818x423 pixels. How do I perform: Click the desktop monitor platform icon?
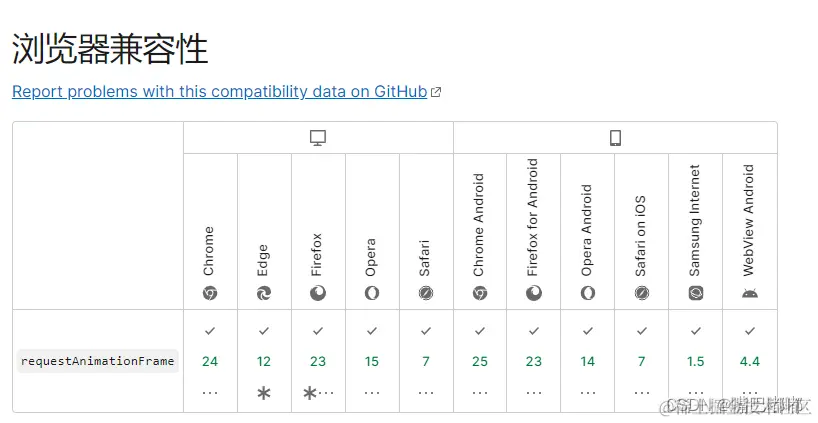318,138
